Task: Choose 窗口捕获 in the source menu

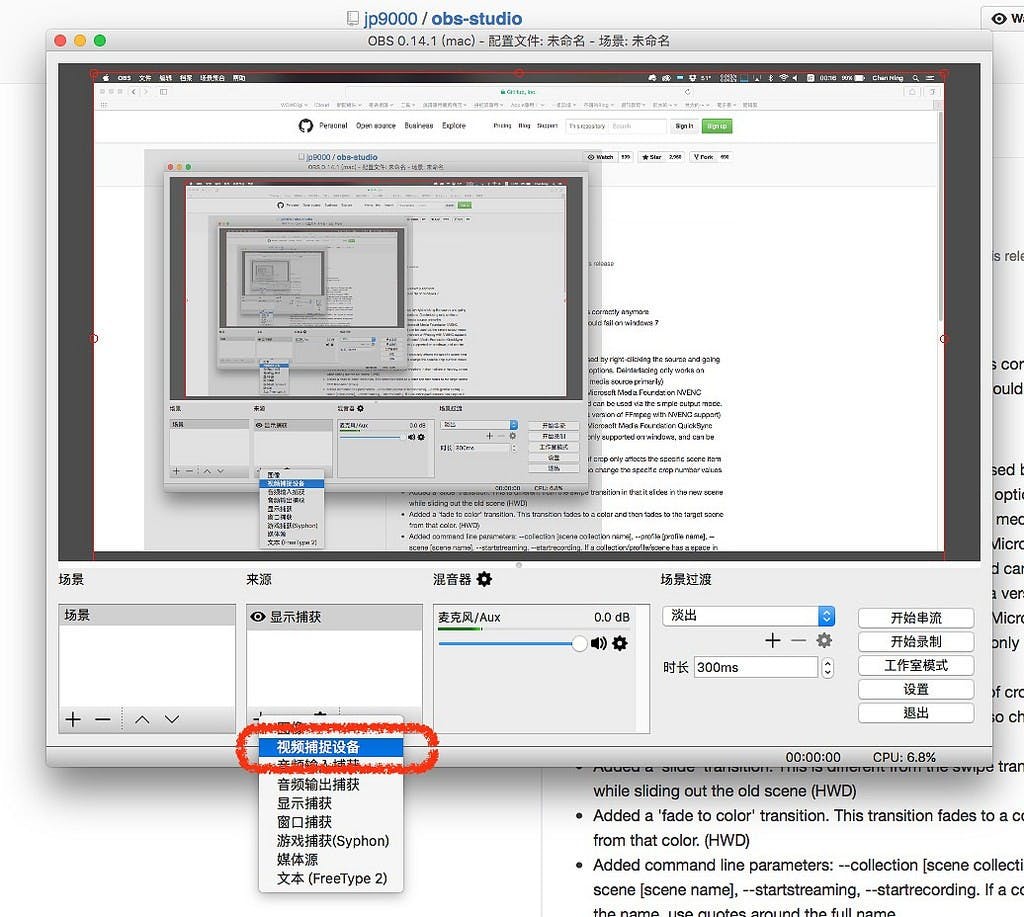Action: point(304,822)
